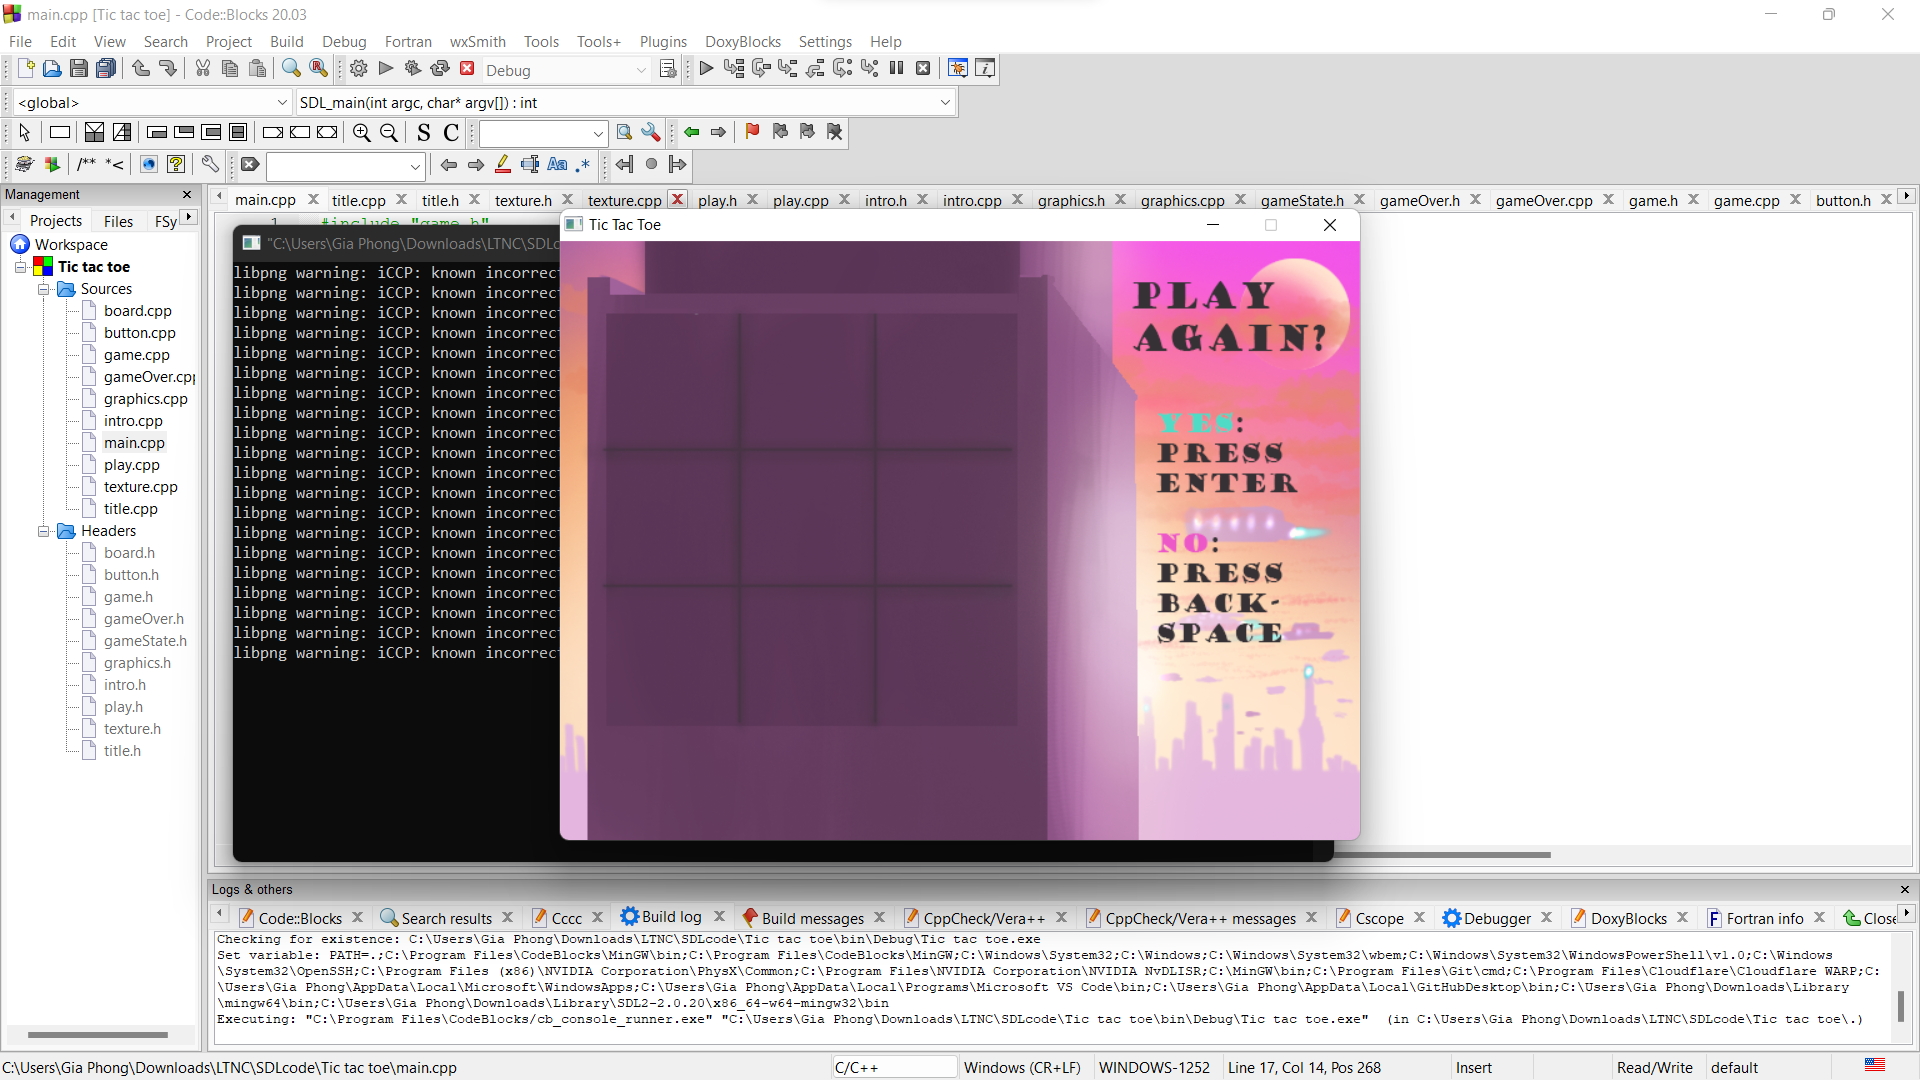Open gameOver.cpp from the Sources tree
Viewport: 1920px width, 1080px height.
[148, 376]
